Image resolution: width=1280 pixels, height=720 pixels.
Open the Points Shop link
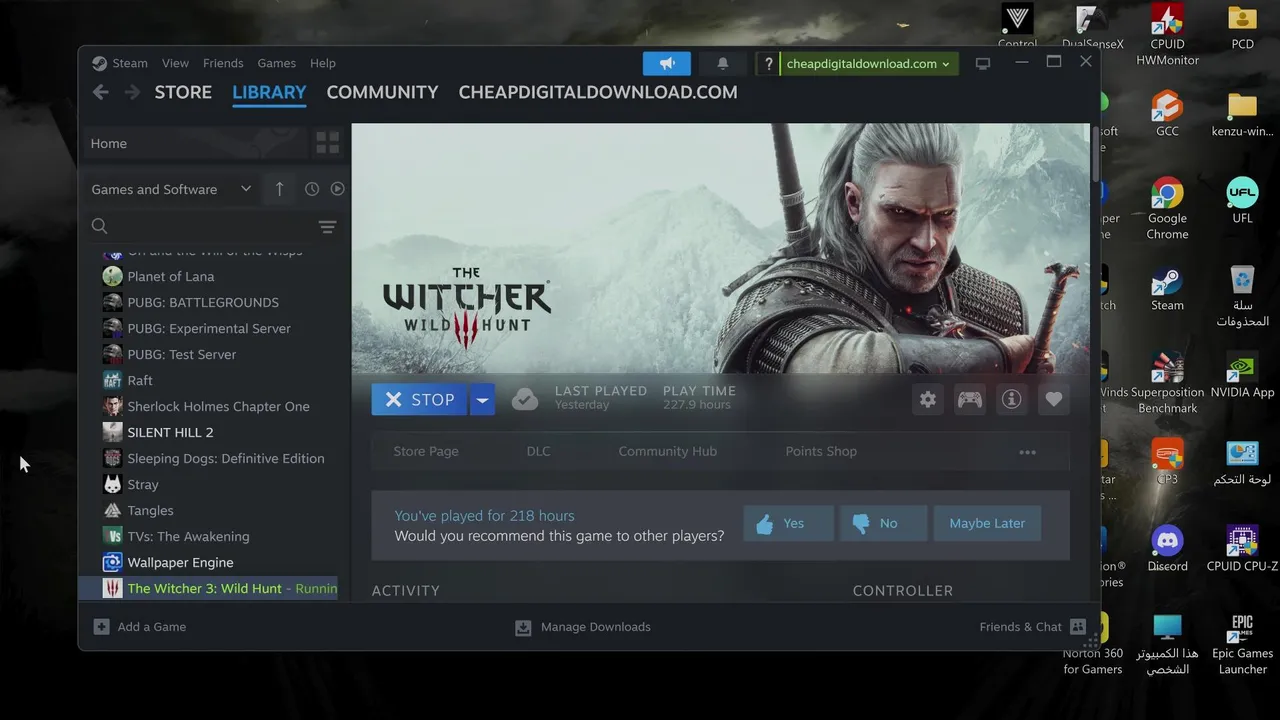point(821,452)
